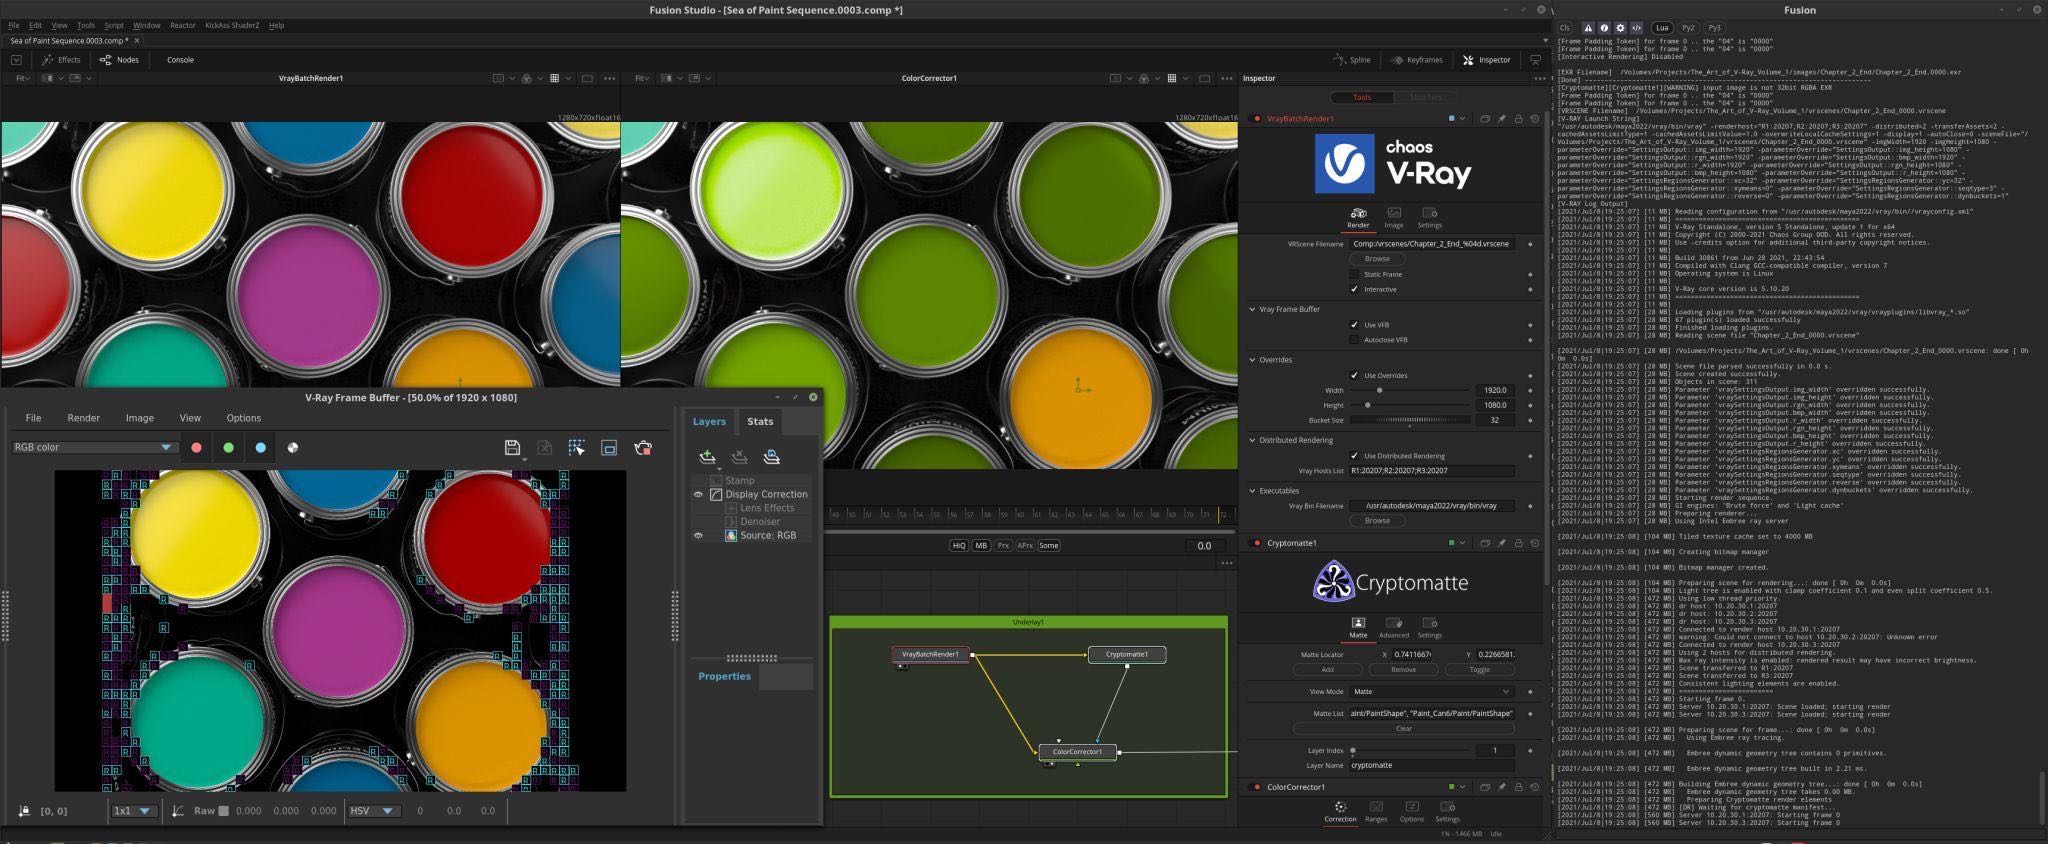Open the frame link icon next to region render
The width and height of the screenshot is (2048, 844).
tap(609, 448)
